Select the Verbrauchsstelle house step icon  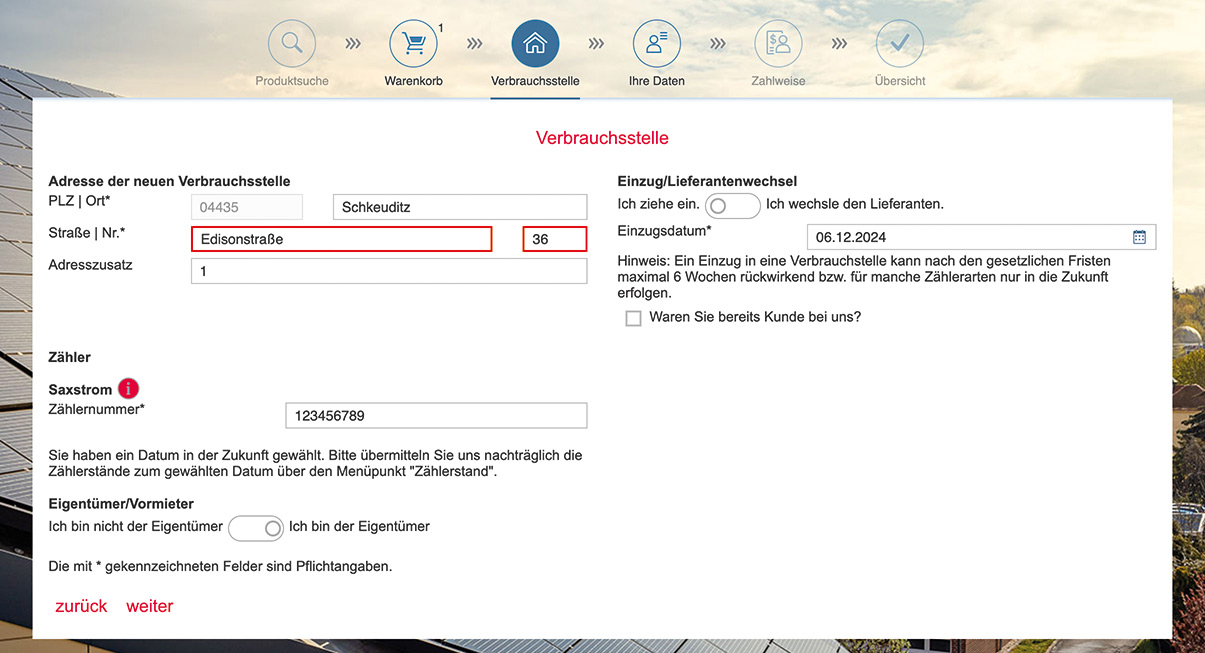(535, 44)
